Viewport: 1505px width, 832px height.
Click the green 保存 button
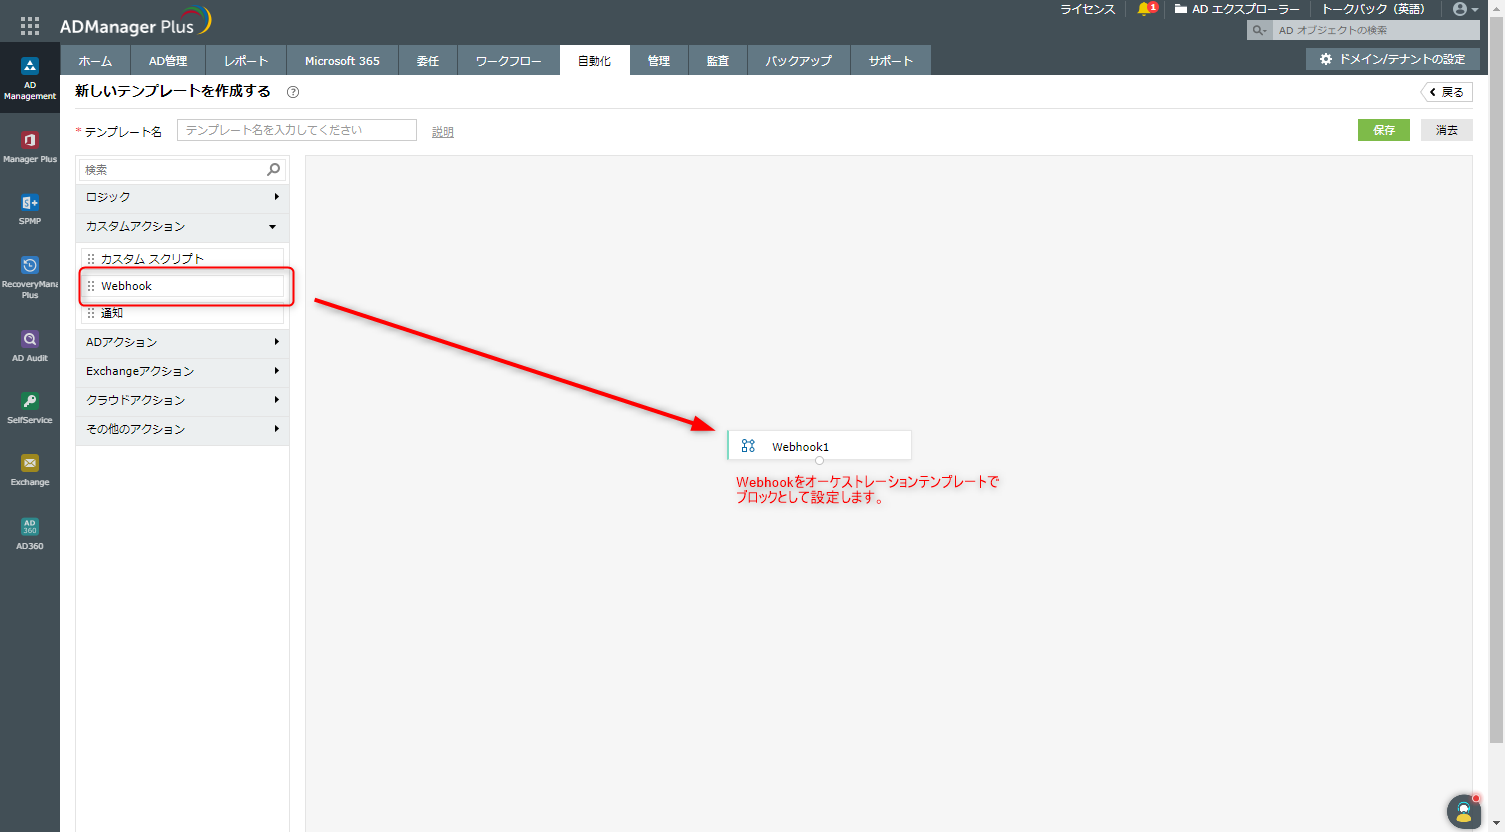click(1384, 130)
